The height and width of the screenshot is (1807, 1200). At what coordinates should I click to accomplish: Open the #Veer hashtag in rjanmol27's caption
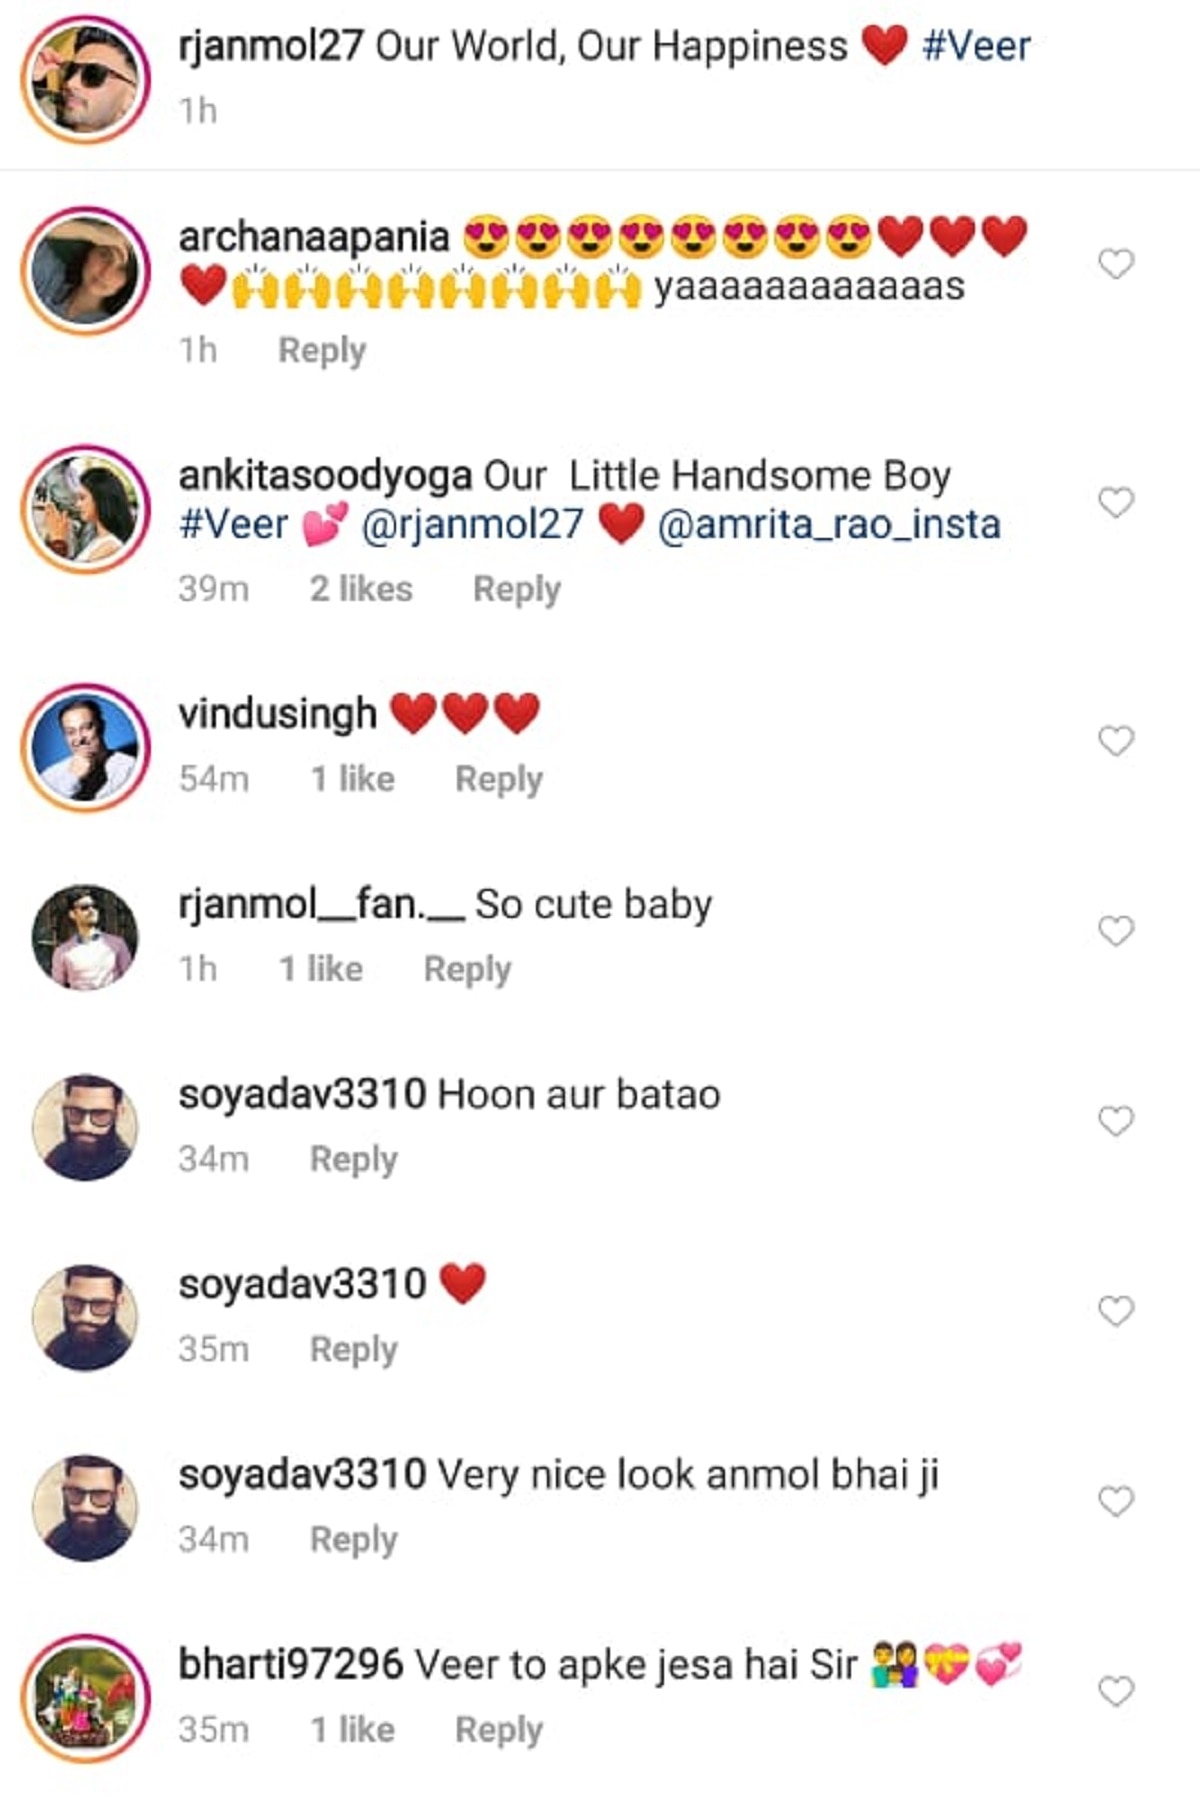pyautogui.click(x=975, y=46)
